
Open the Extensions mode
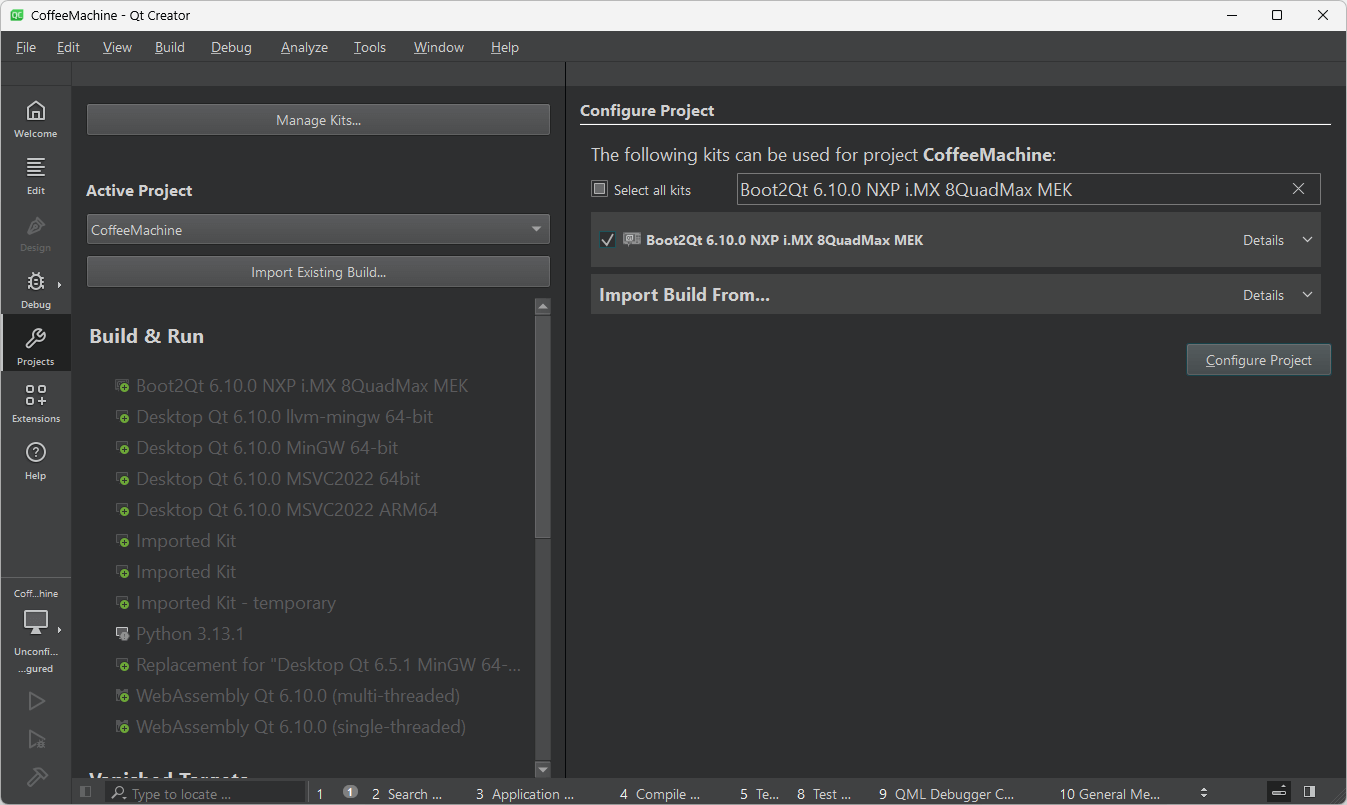tap(35, 403)
